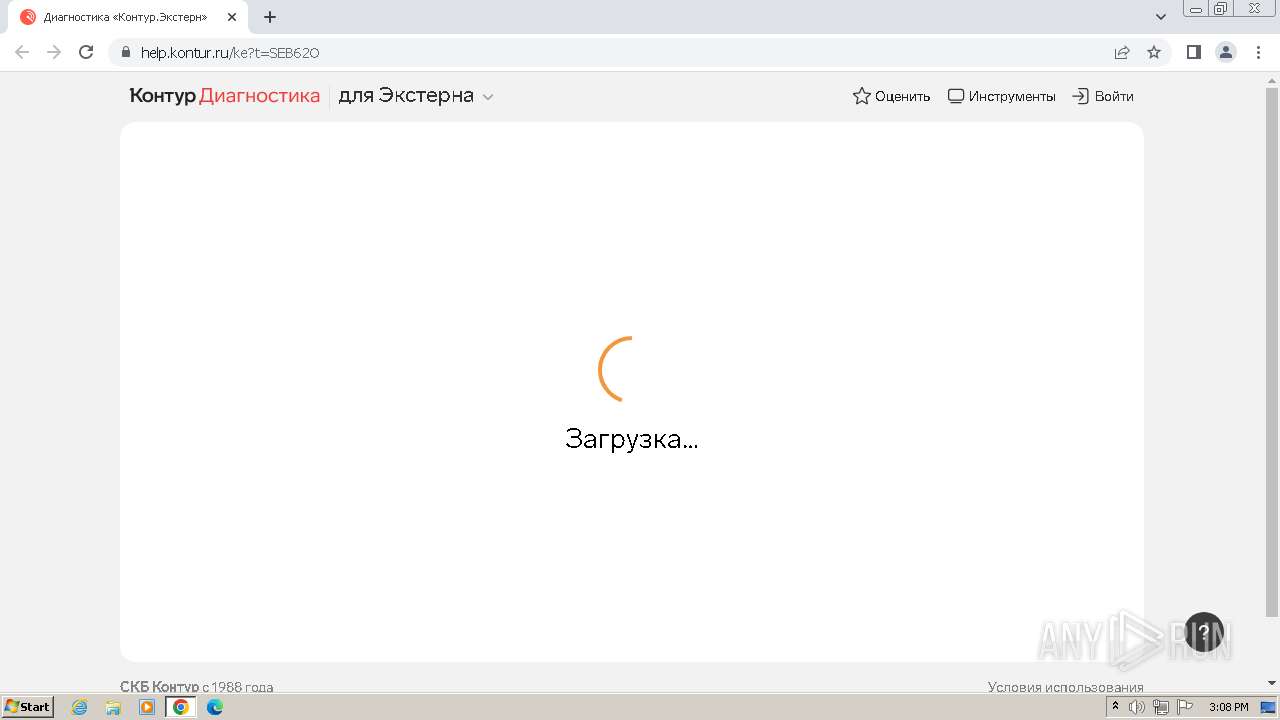Open the help question-mark bubble

pyautogui.click(x=1204, y=632)
